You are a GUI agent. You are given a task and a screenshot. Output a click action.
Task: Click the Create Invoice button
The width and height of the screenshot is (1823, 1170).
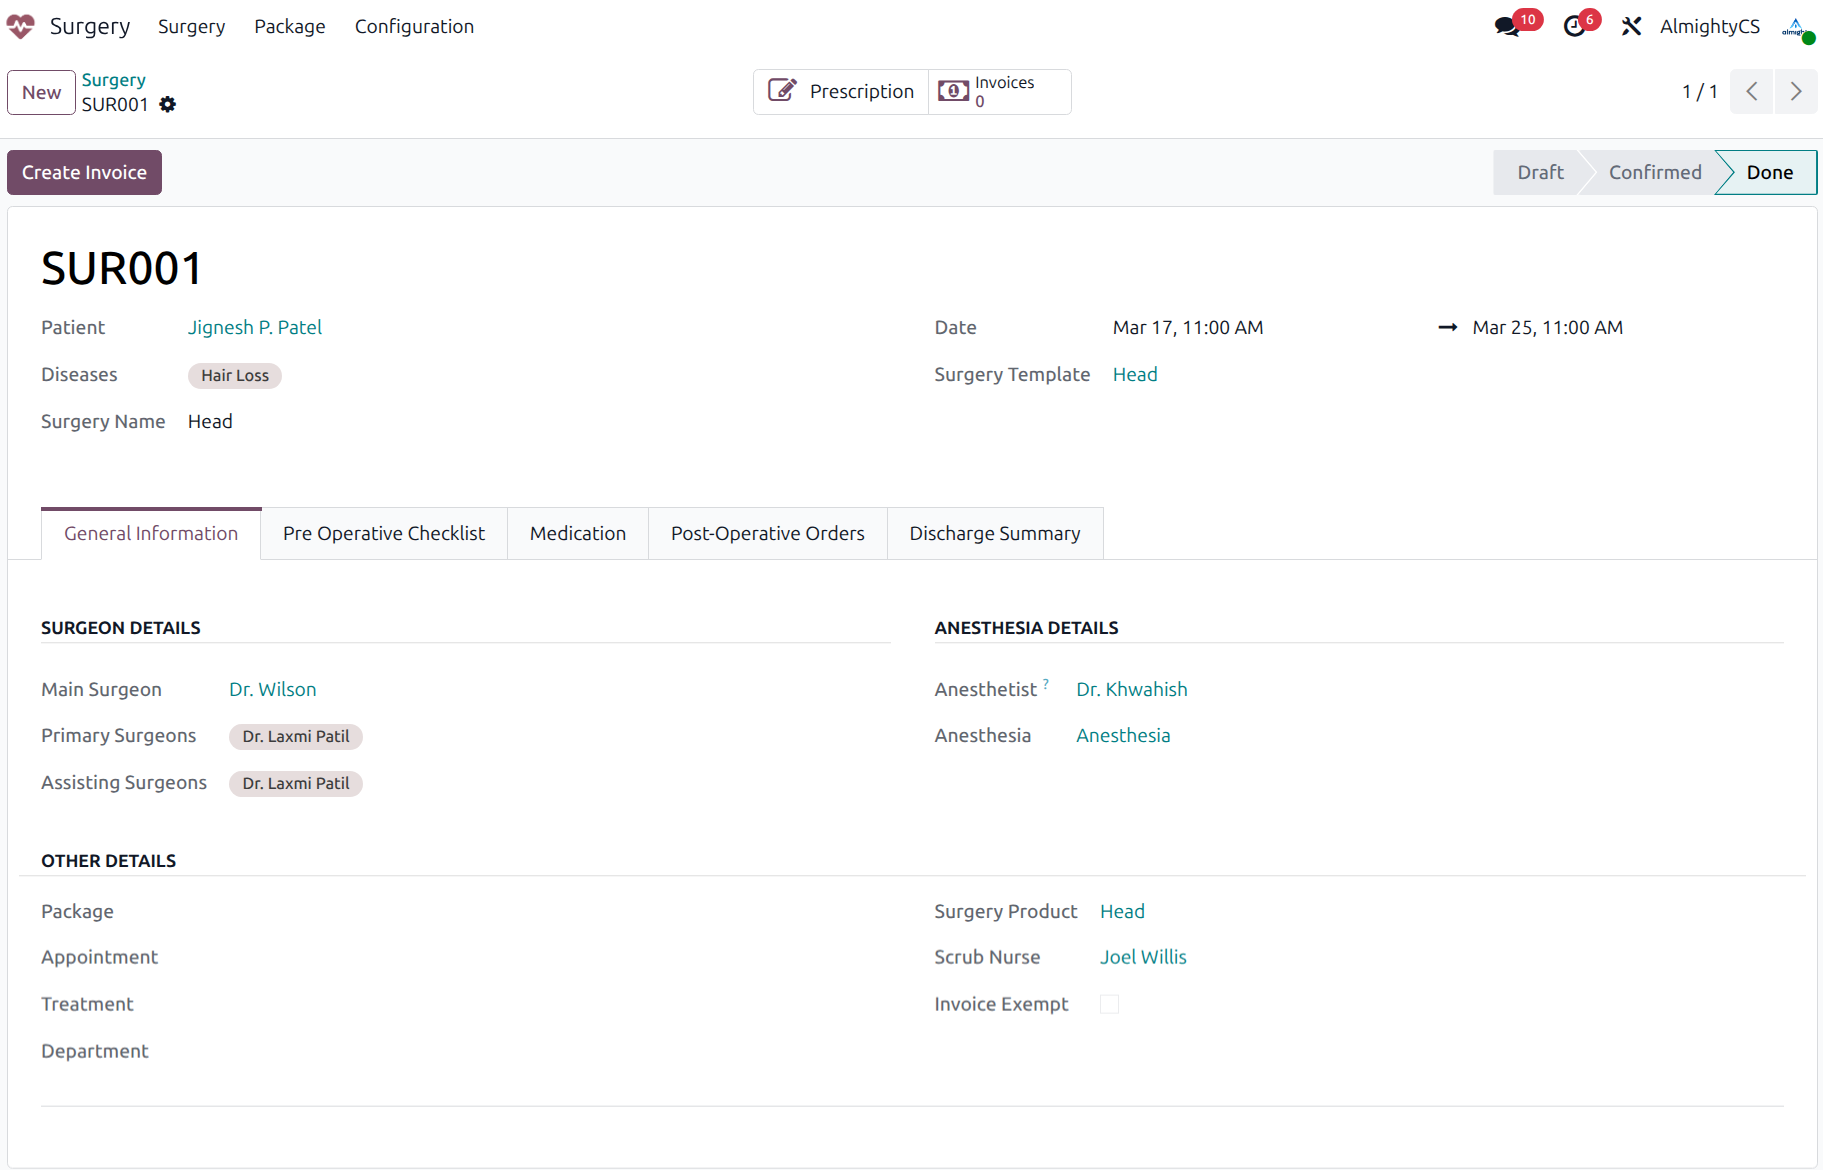point(84,172)
